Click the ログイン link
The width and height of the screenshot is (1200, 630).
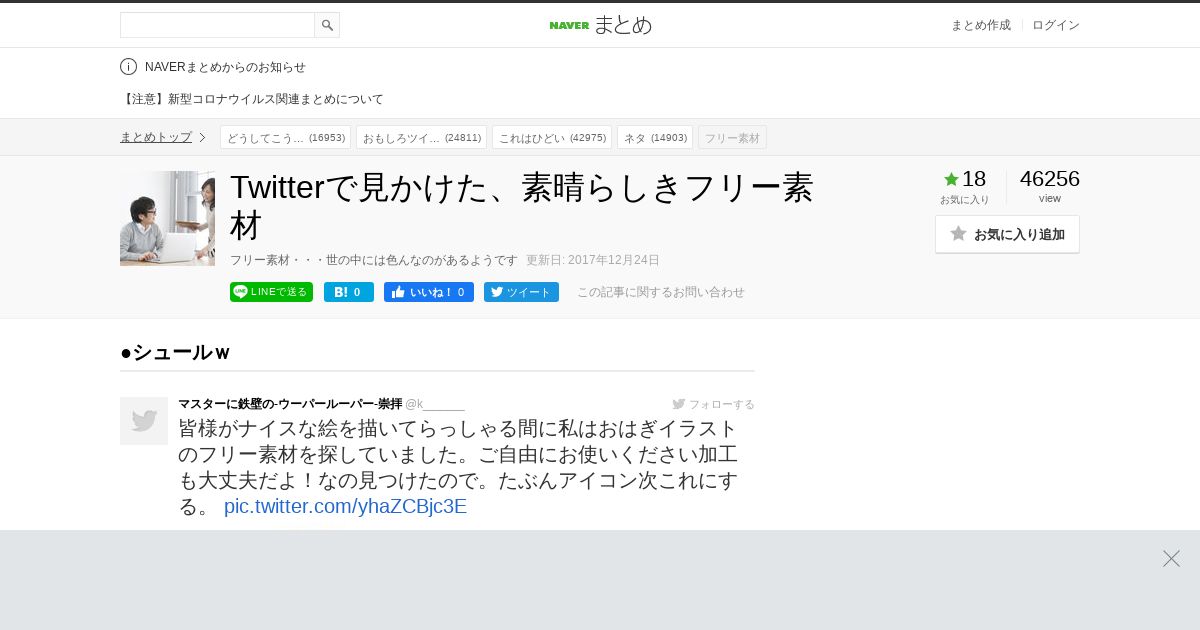(x=1056, y=25)
